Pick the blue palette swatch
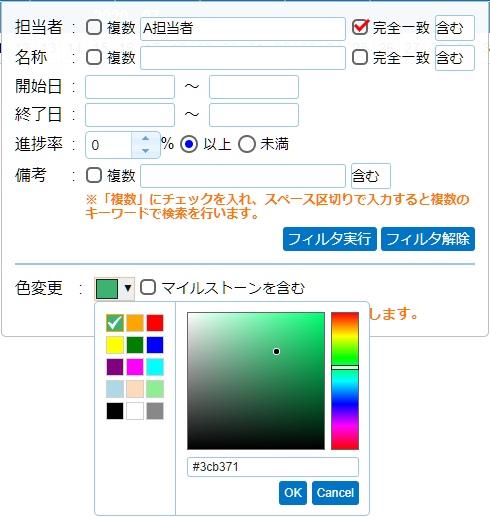This screenshot has height=517, width=490. (x=155, y=345)
